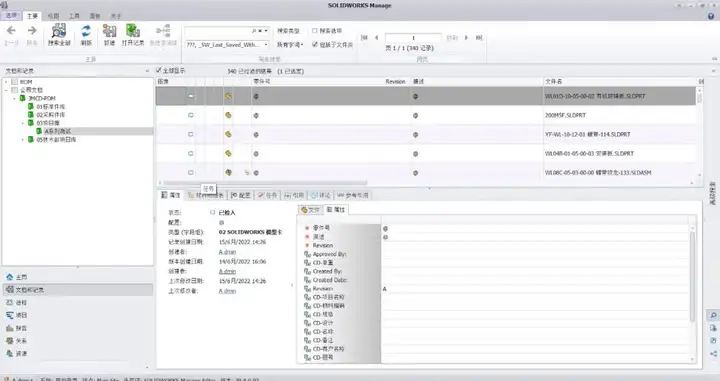The width and height of the screenshot is (720, 381).
Task: Expand the BOM tree node
Action: tap(6, 82)
